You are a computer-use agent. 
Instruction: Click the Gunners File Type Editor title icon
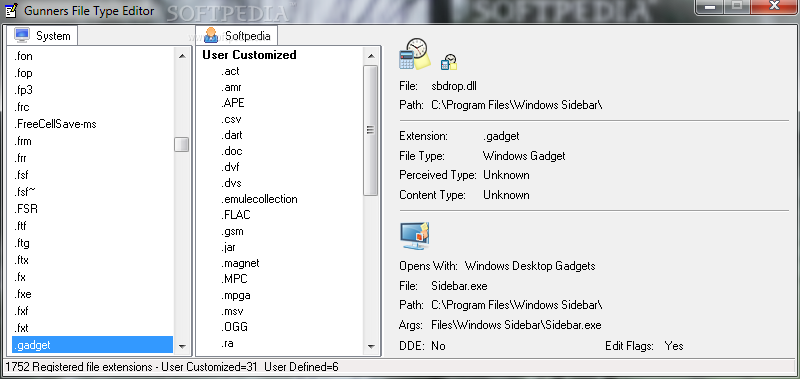[11, 10]
